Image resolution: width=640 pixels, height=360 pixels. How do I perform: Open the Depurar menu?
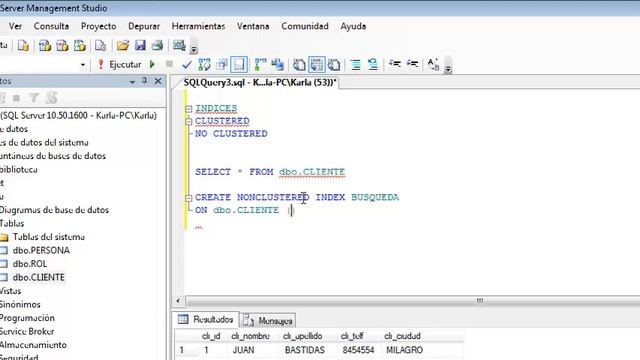pos(144,26)
